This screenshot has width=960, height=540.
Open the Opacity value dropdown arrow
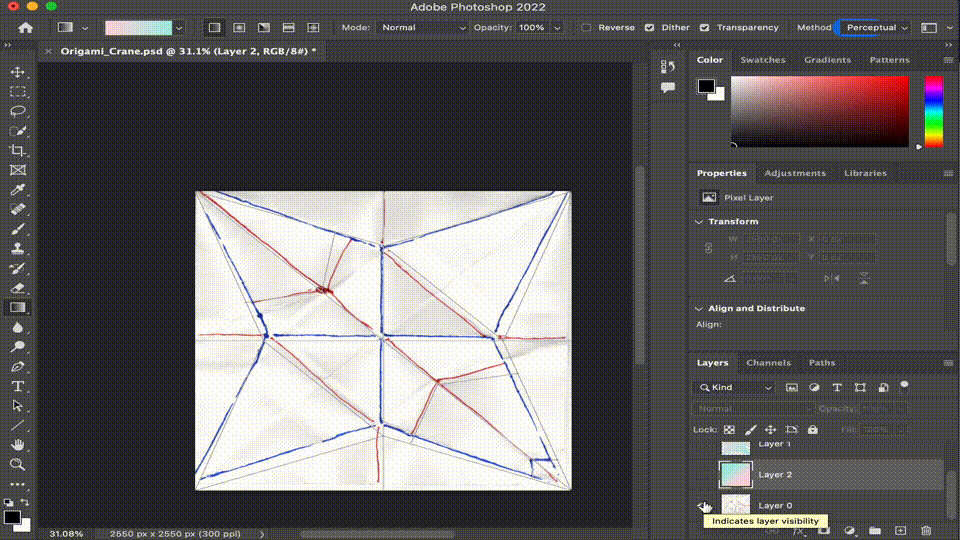click(557, 28)
